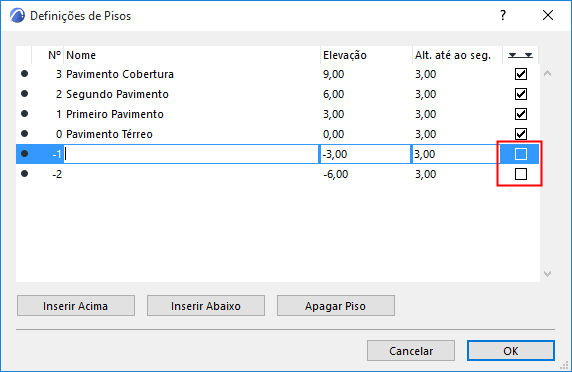
Task: Click the scroll down arrow of story list
Action: [x=547, y=274]
